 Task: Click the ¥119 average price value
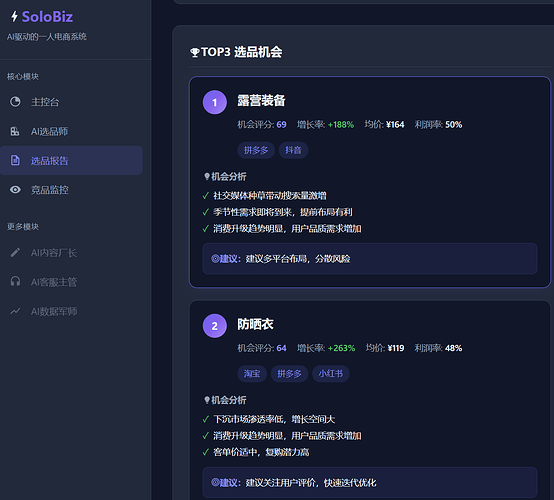coord(396,348)
